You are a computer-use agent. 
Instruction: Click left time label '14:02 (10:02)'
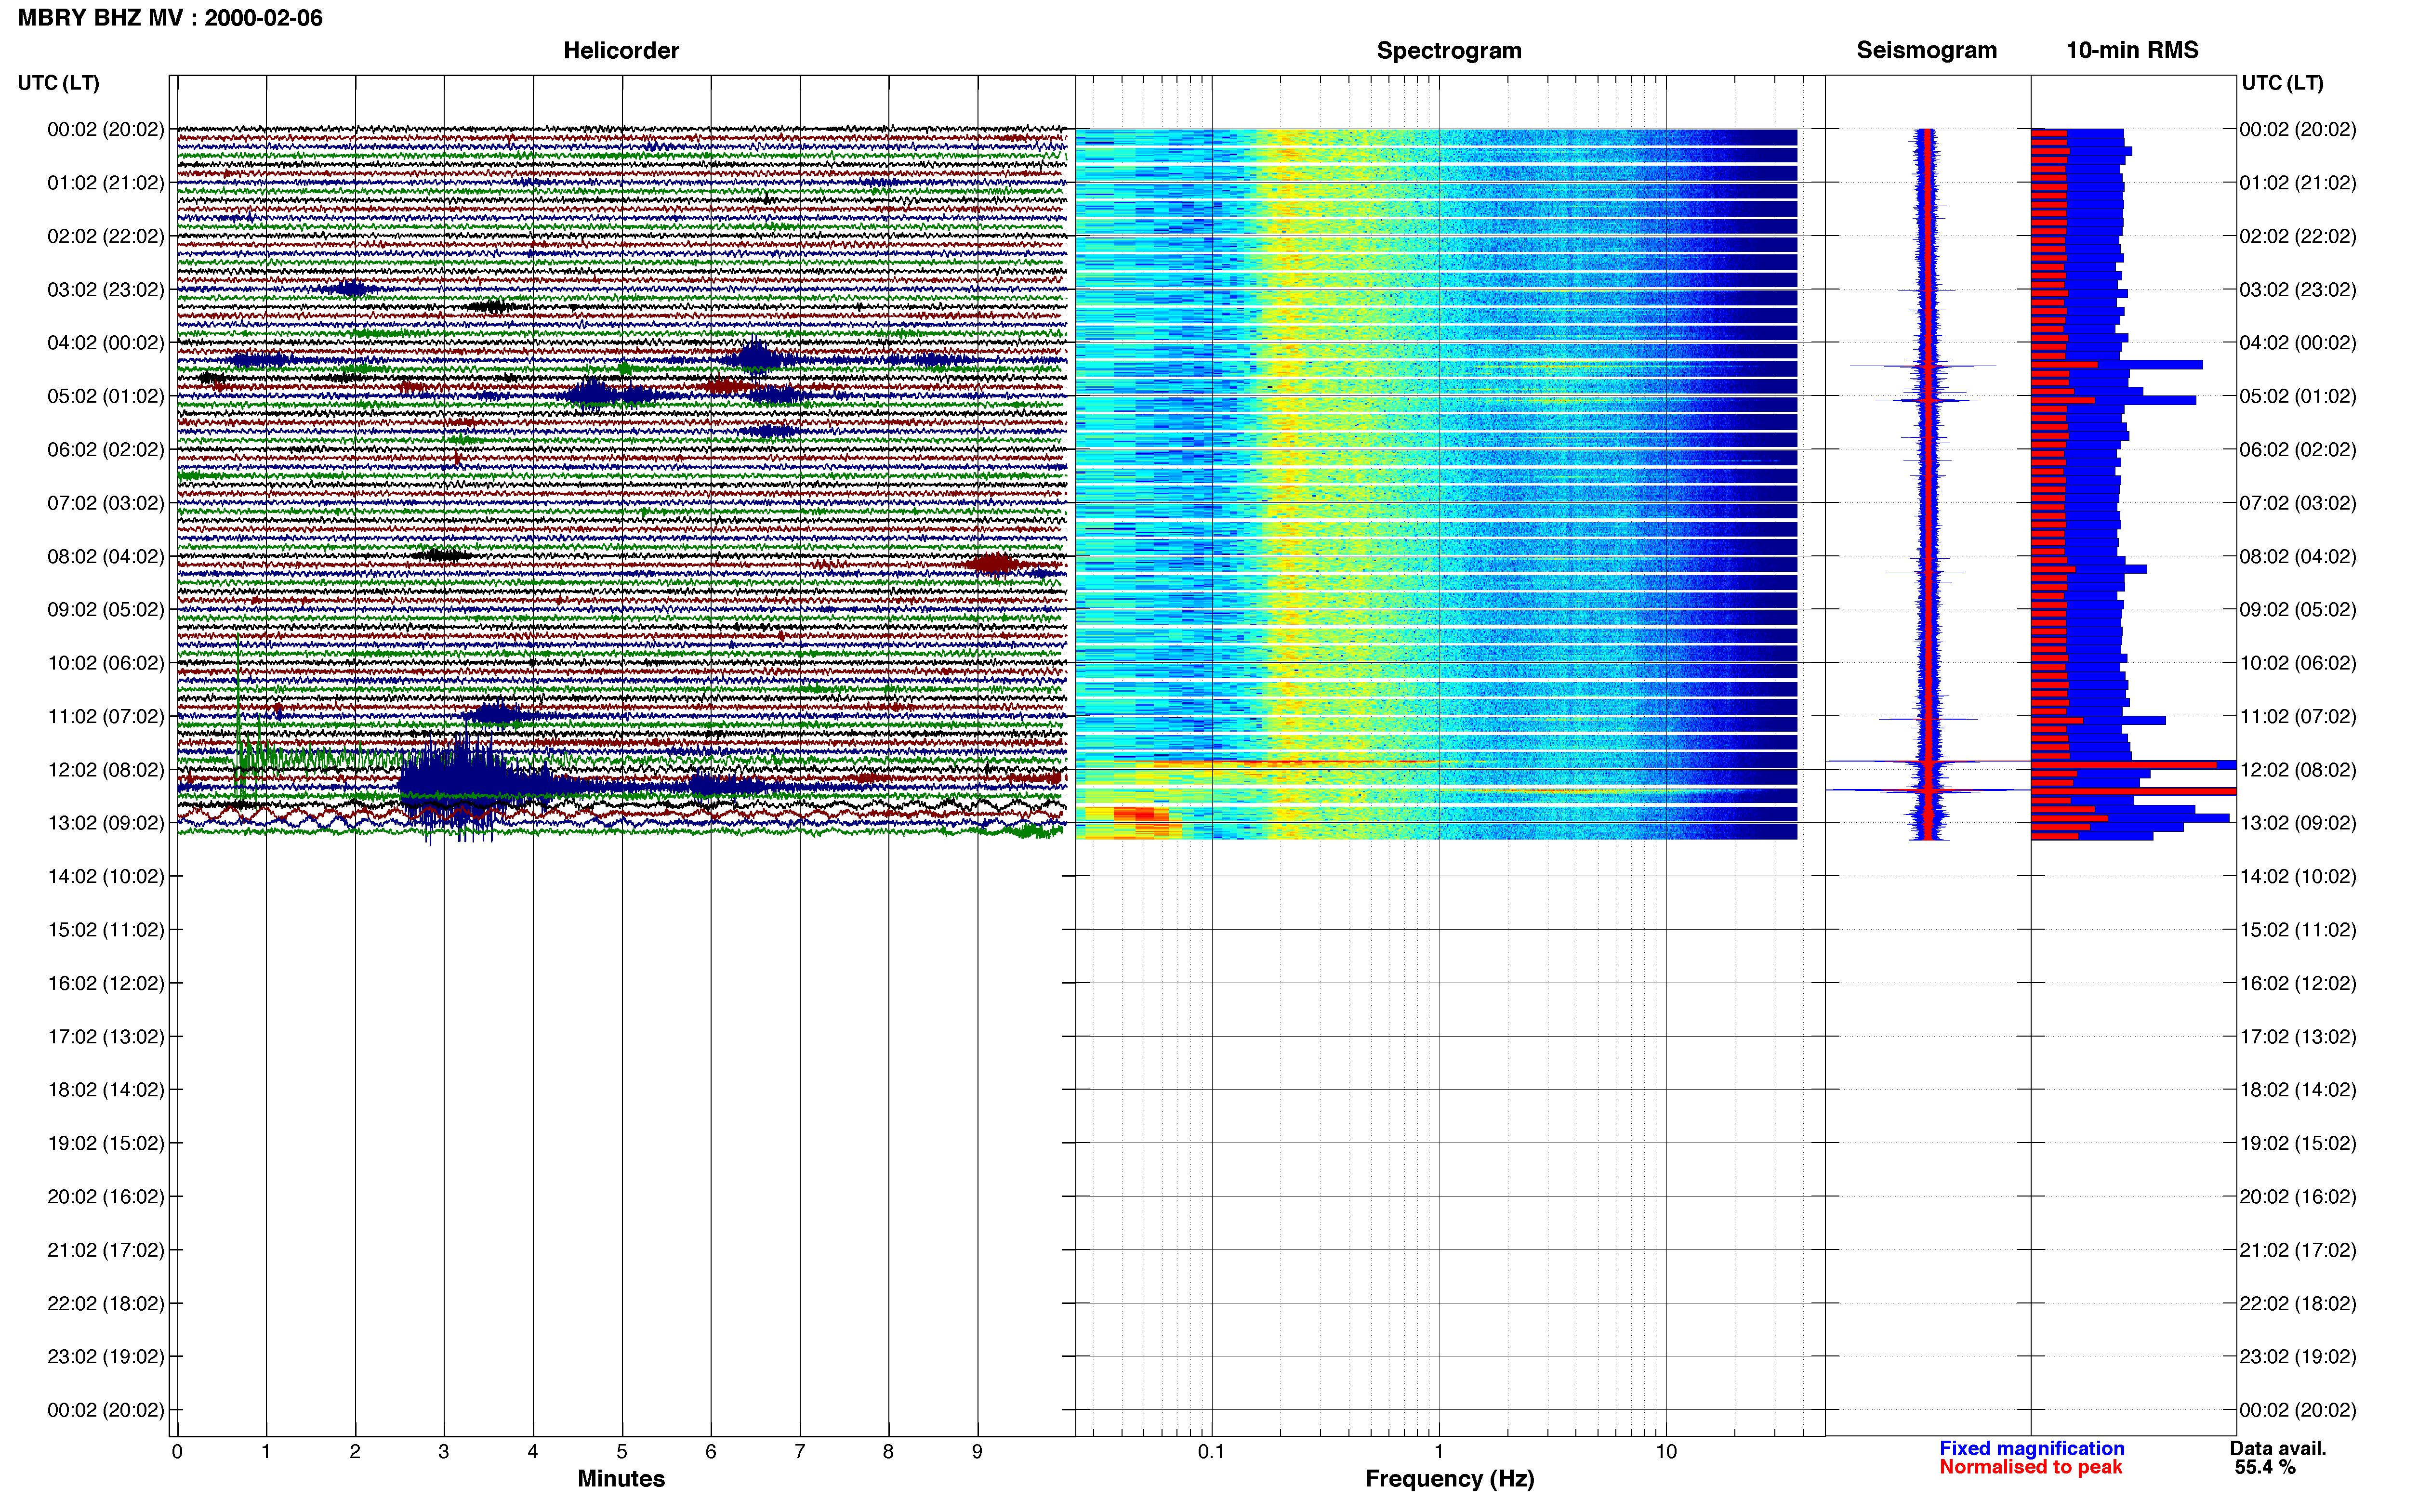pos(105,876)
